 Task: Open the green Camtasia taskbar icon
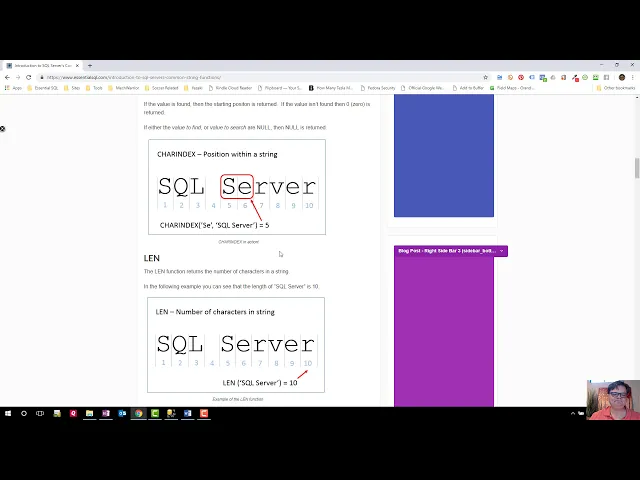click(155, 413)
